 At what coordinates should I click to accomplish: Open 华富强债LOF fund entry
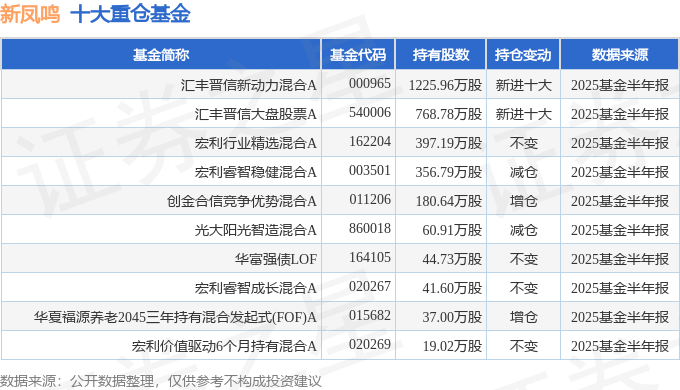coord(276,259)
